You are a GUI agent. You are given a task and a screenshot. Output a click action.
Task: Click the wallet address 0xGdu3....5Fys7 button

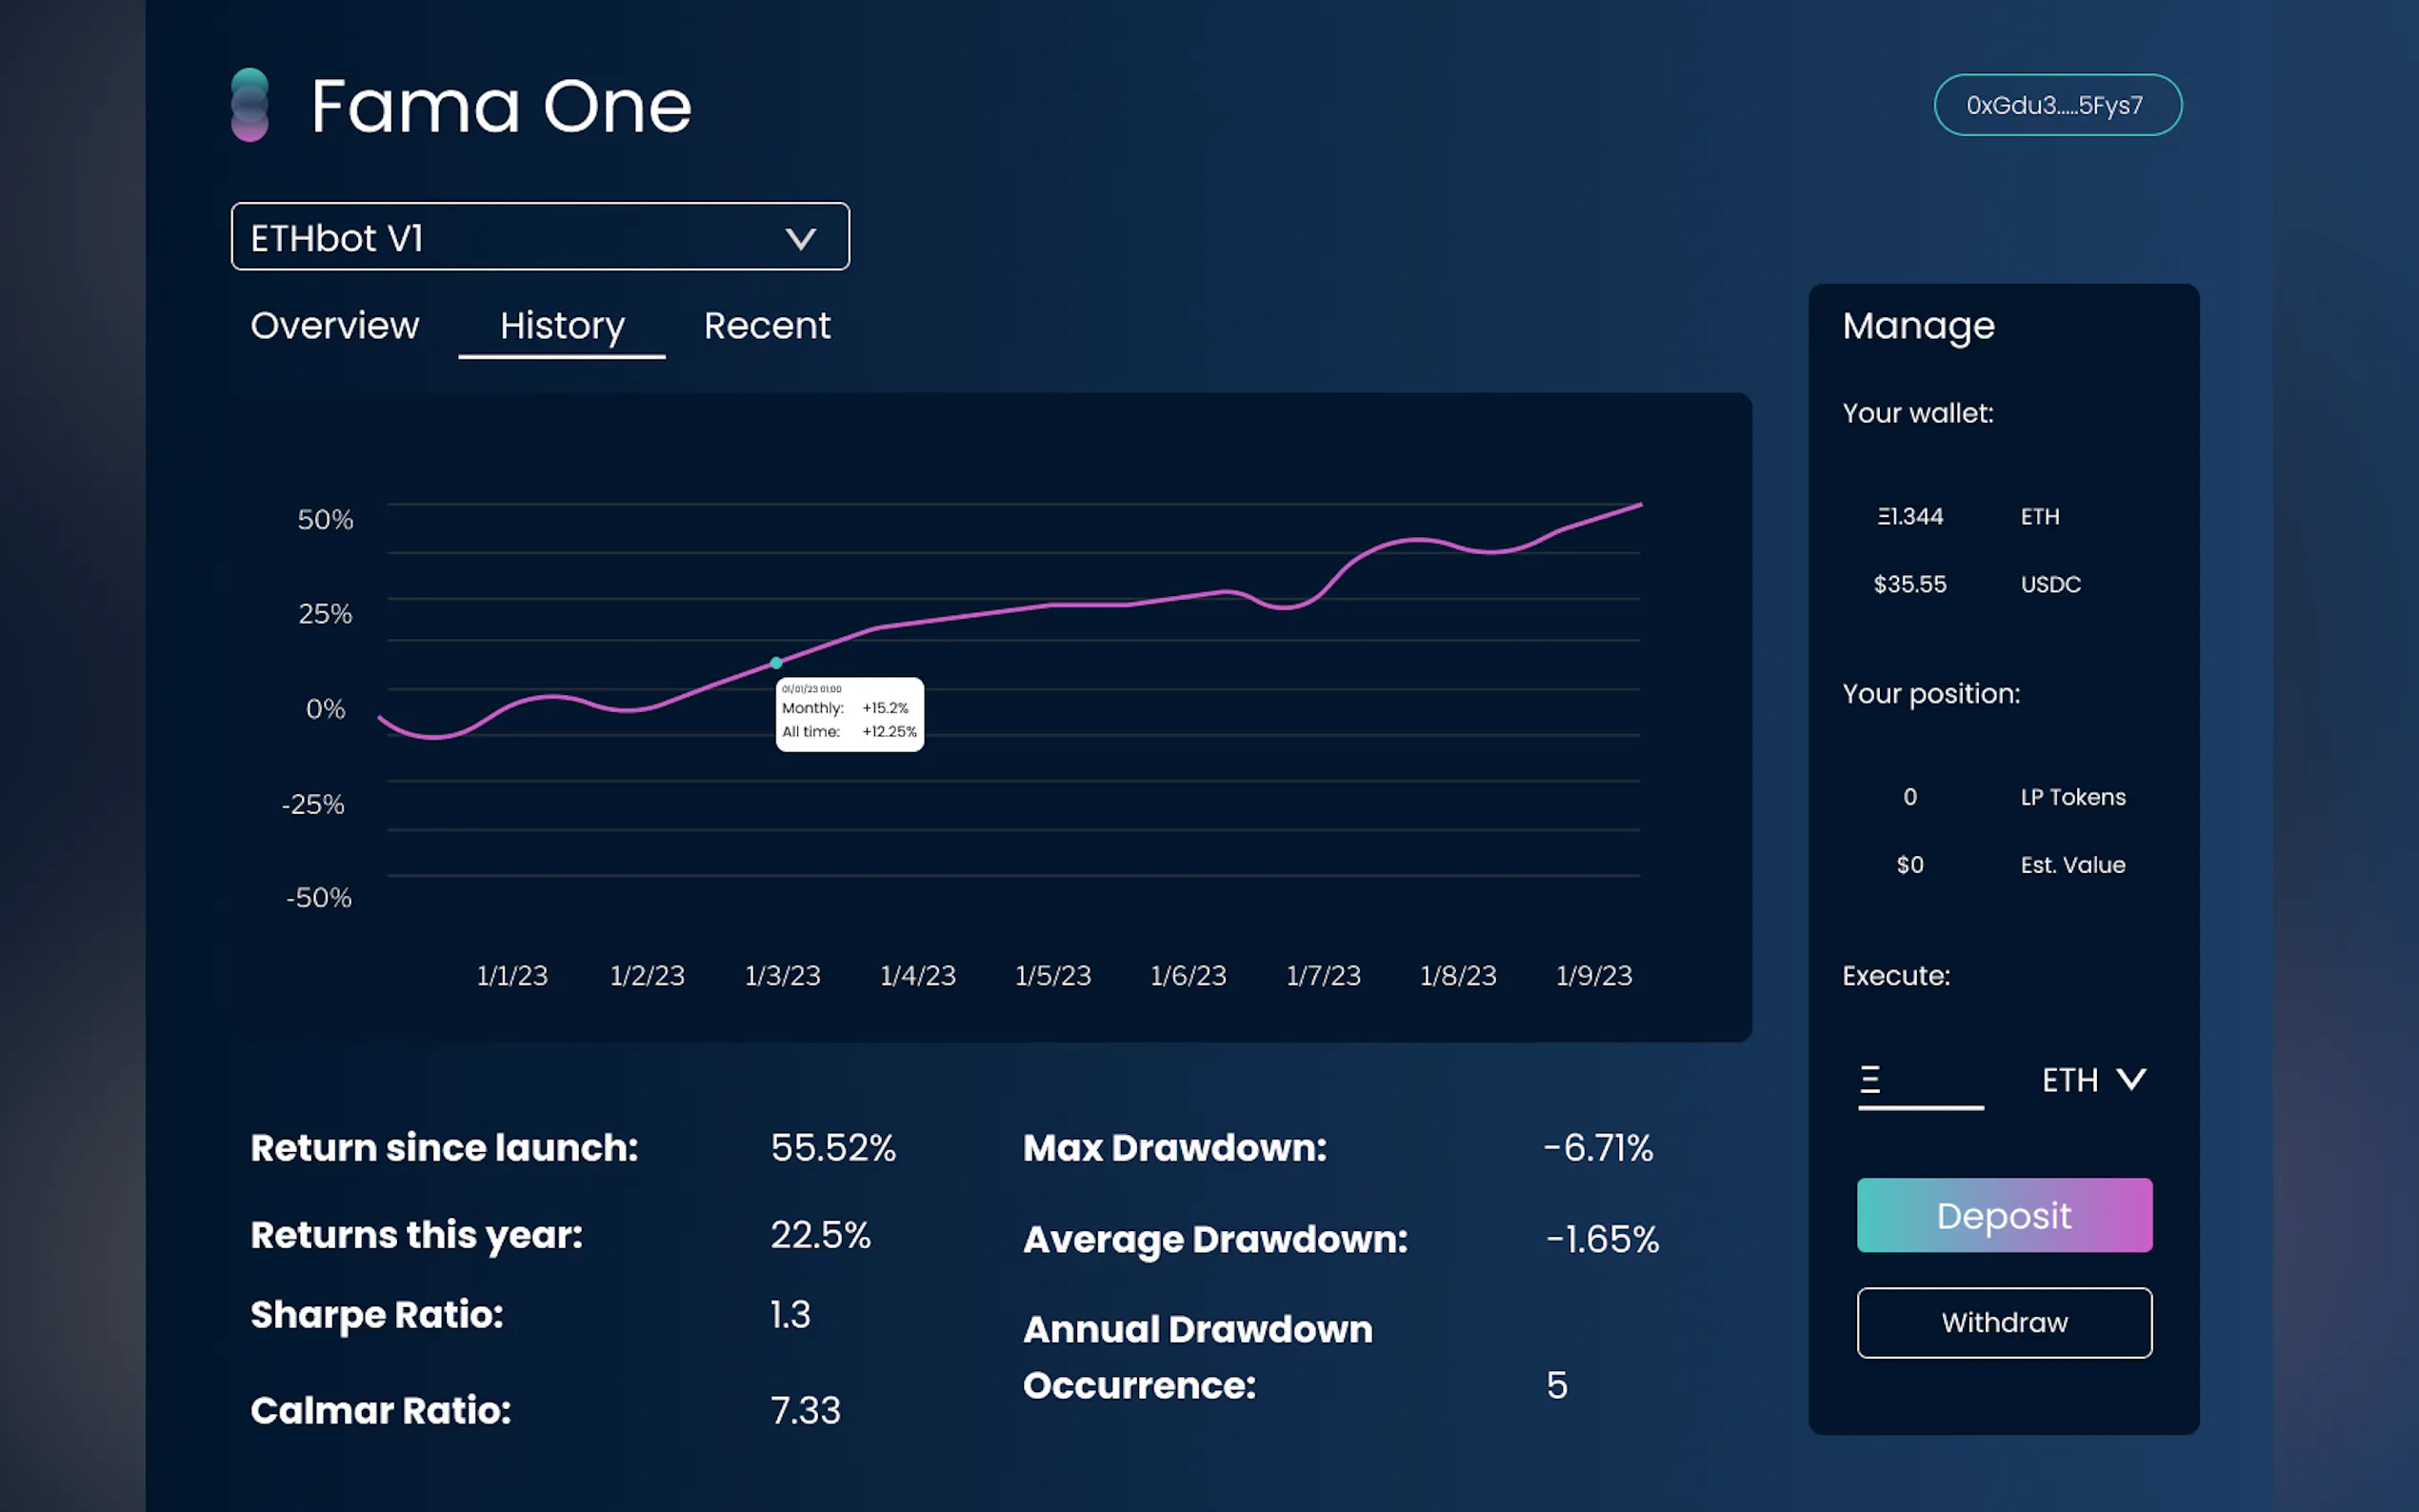[x=2056, y=105]
